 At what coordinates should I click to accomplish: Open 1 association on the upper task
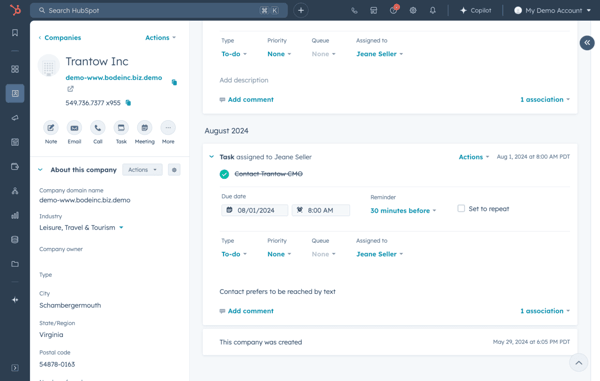tap(545, 99)
